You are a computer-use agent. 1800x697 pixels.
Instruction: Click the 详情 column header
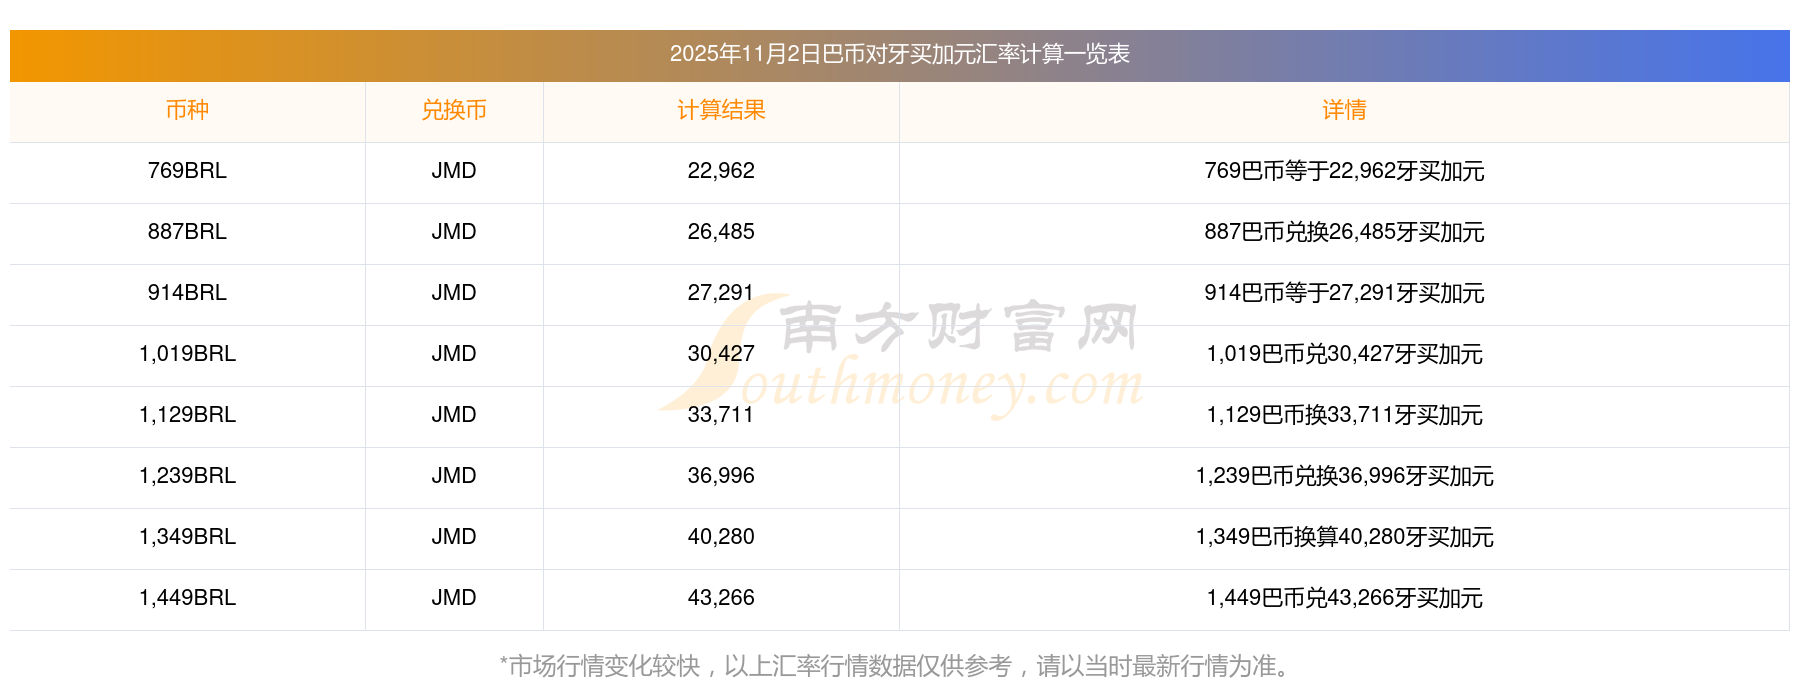pos(1344,111)
